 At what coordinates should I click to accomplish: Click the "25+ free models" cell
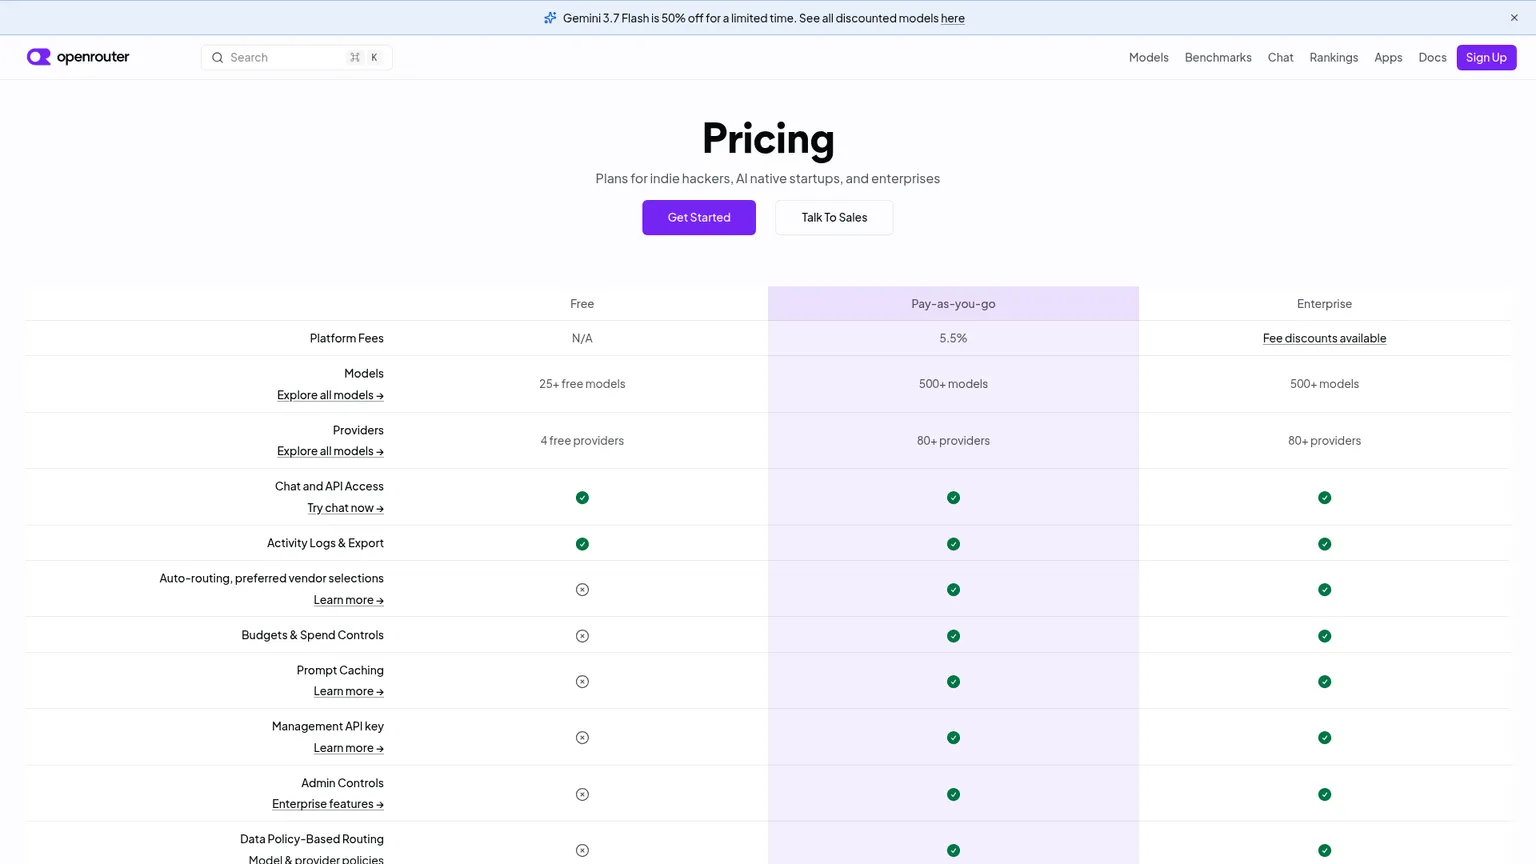[582, 384]
